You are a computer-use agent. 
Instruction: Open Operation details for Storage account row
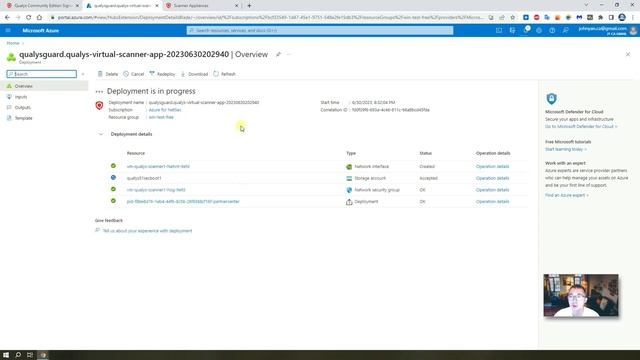coord(492,178)
